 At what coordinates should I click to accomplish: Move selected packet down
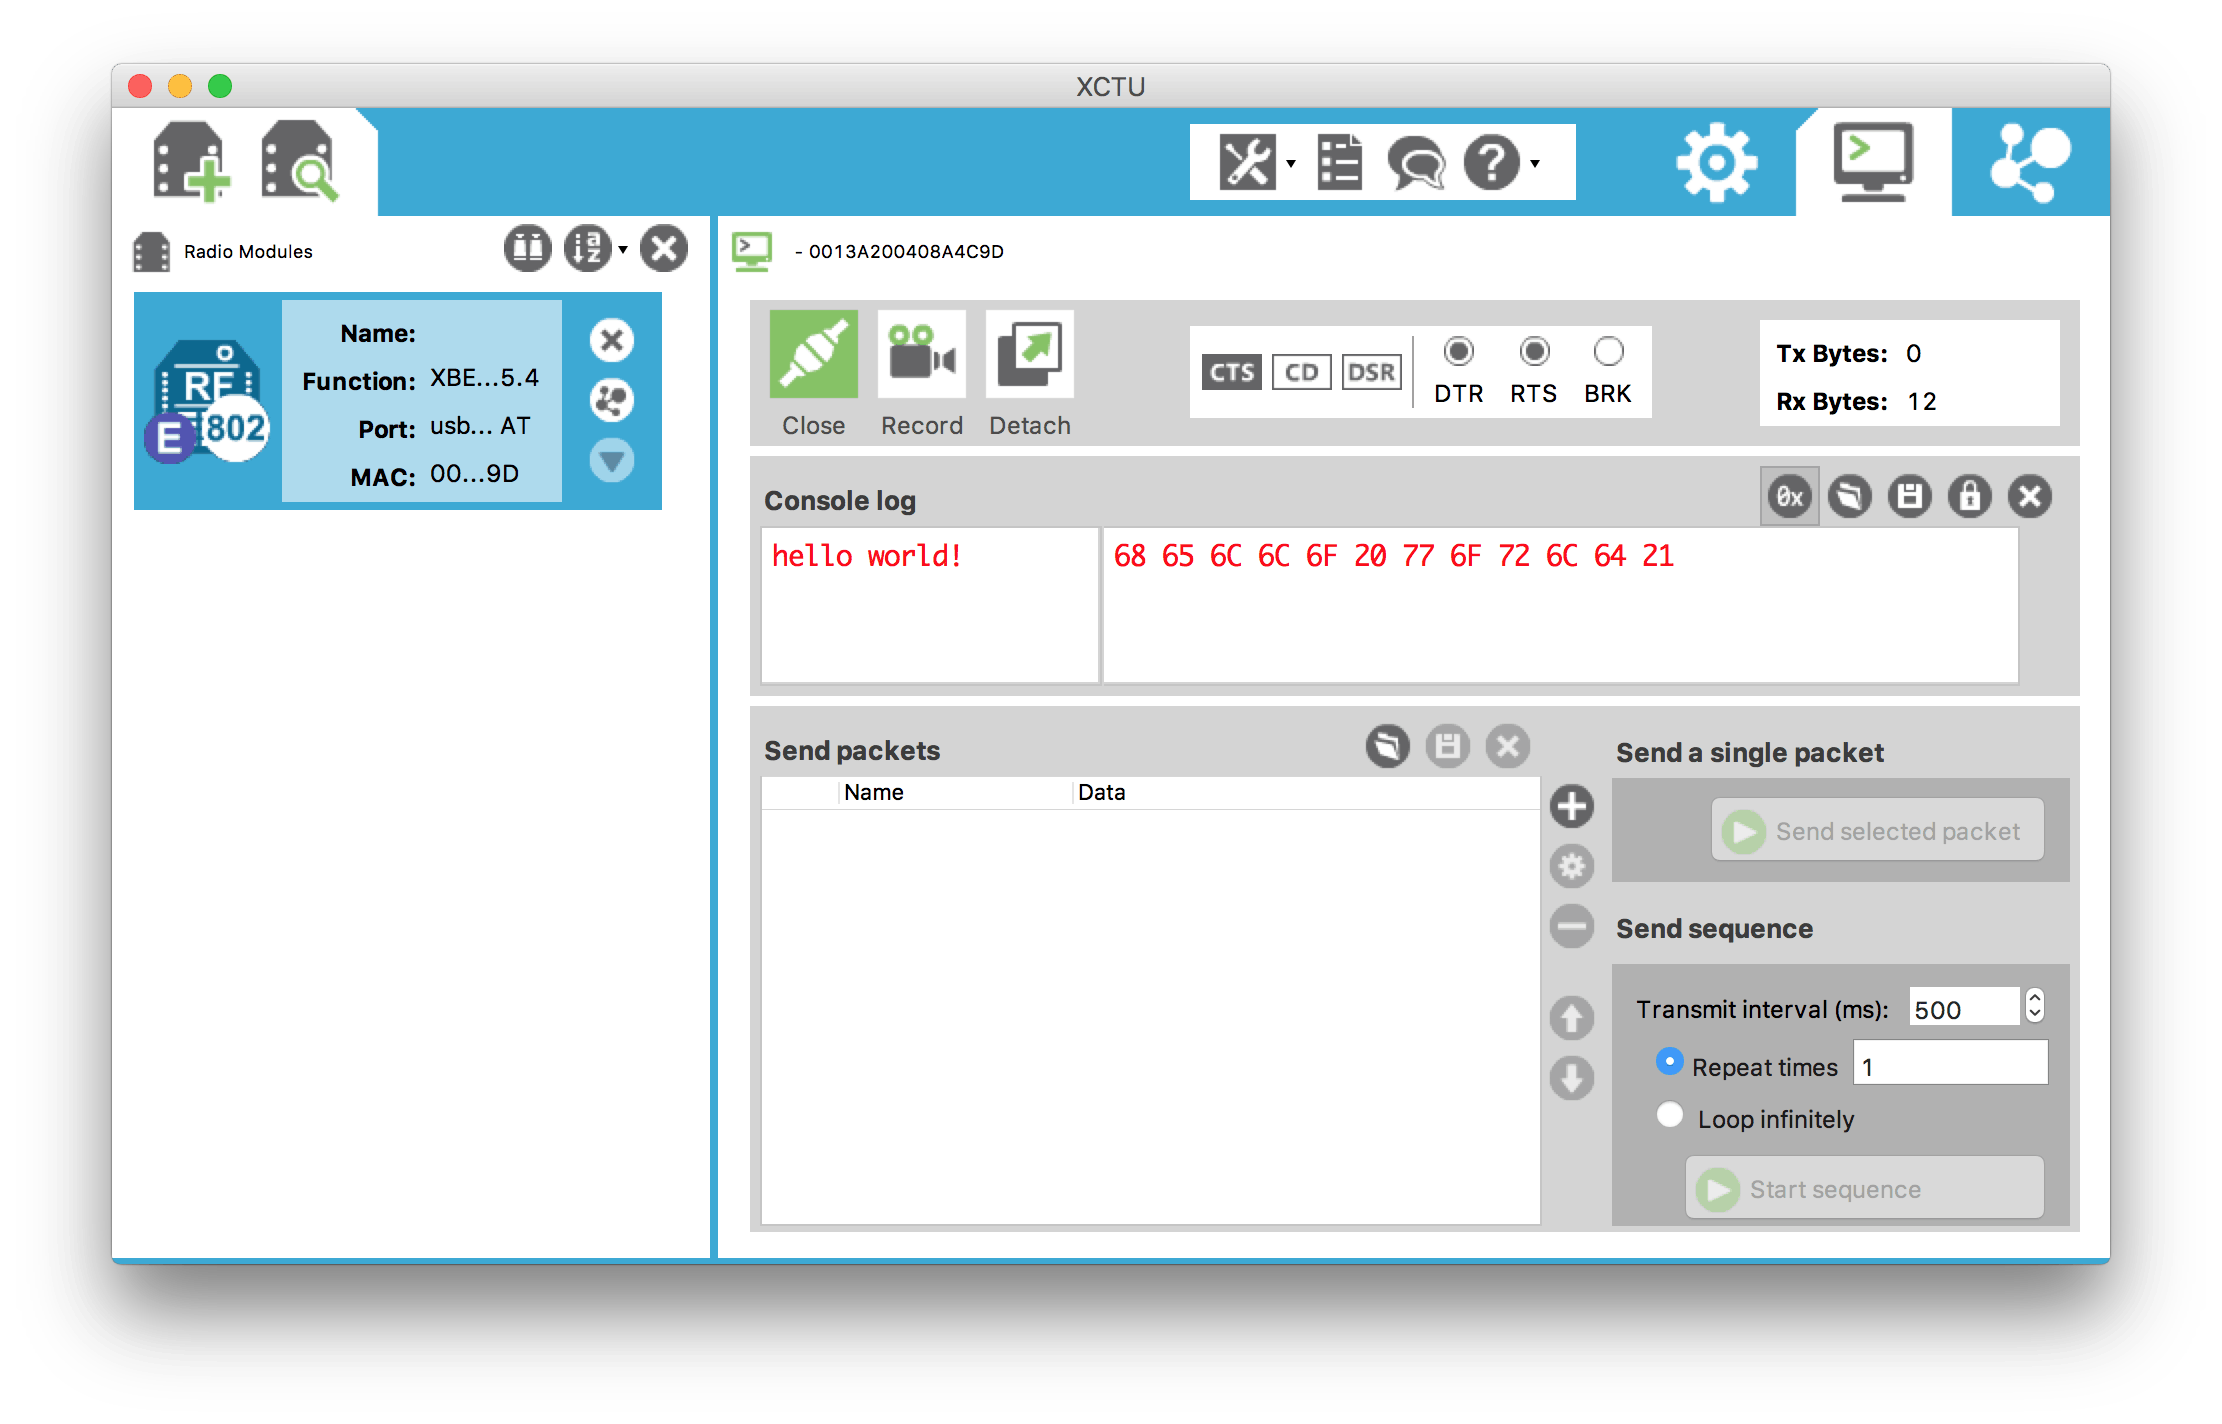[1572, 1078]
